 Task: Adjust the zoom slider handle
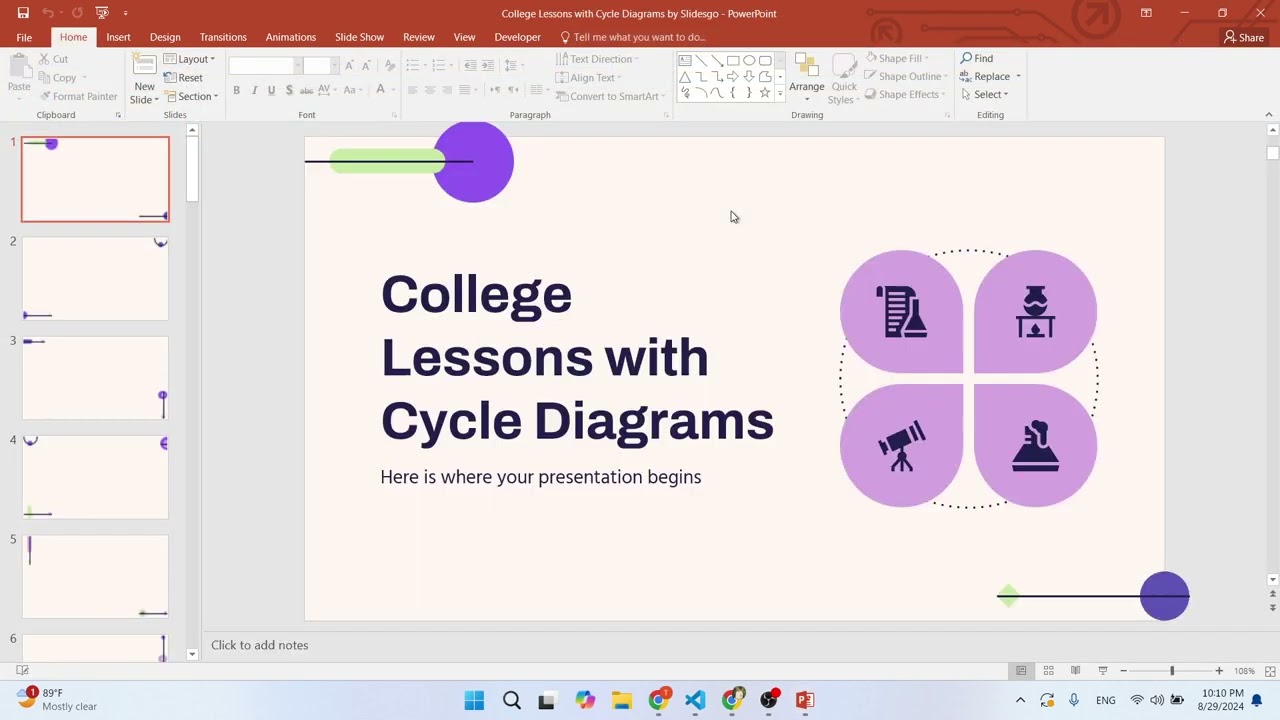tap(1172, 671)
